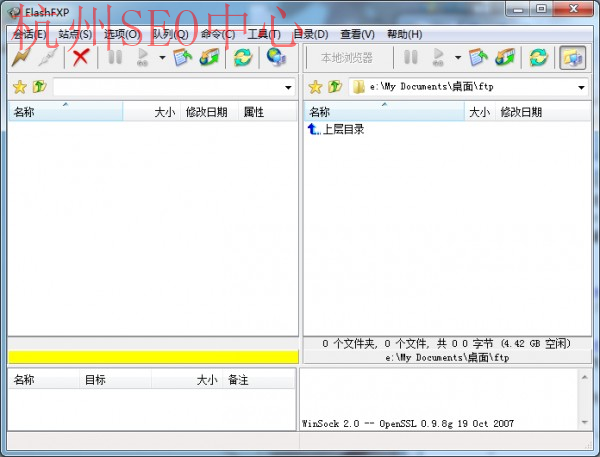Refresh the right local pane
600x457 pixels.
538,57
